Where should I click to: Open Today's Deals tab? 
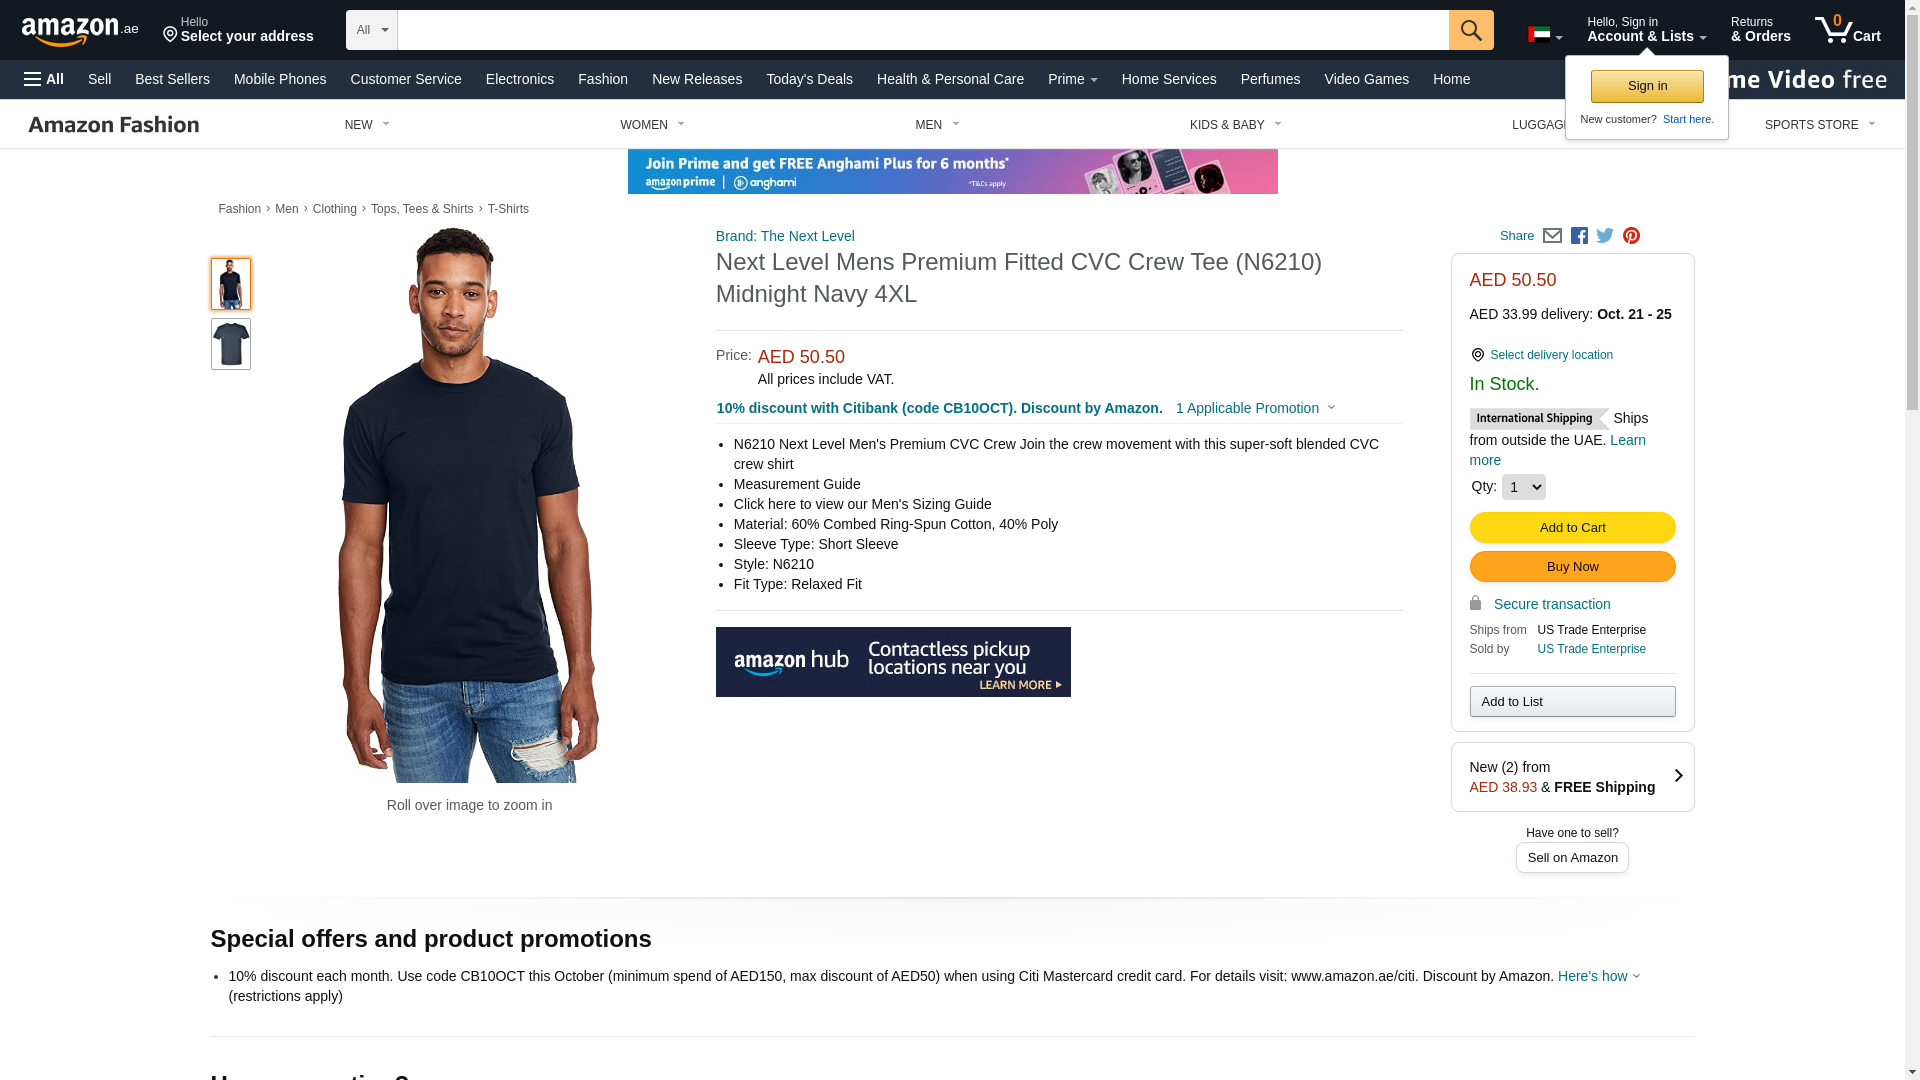809,79
